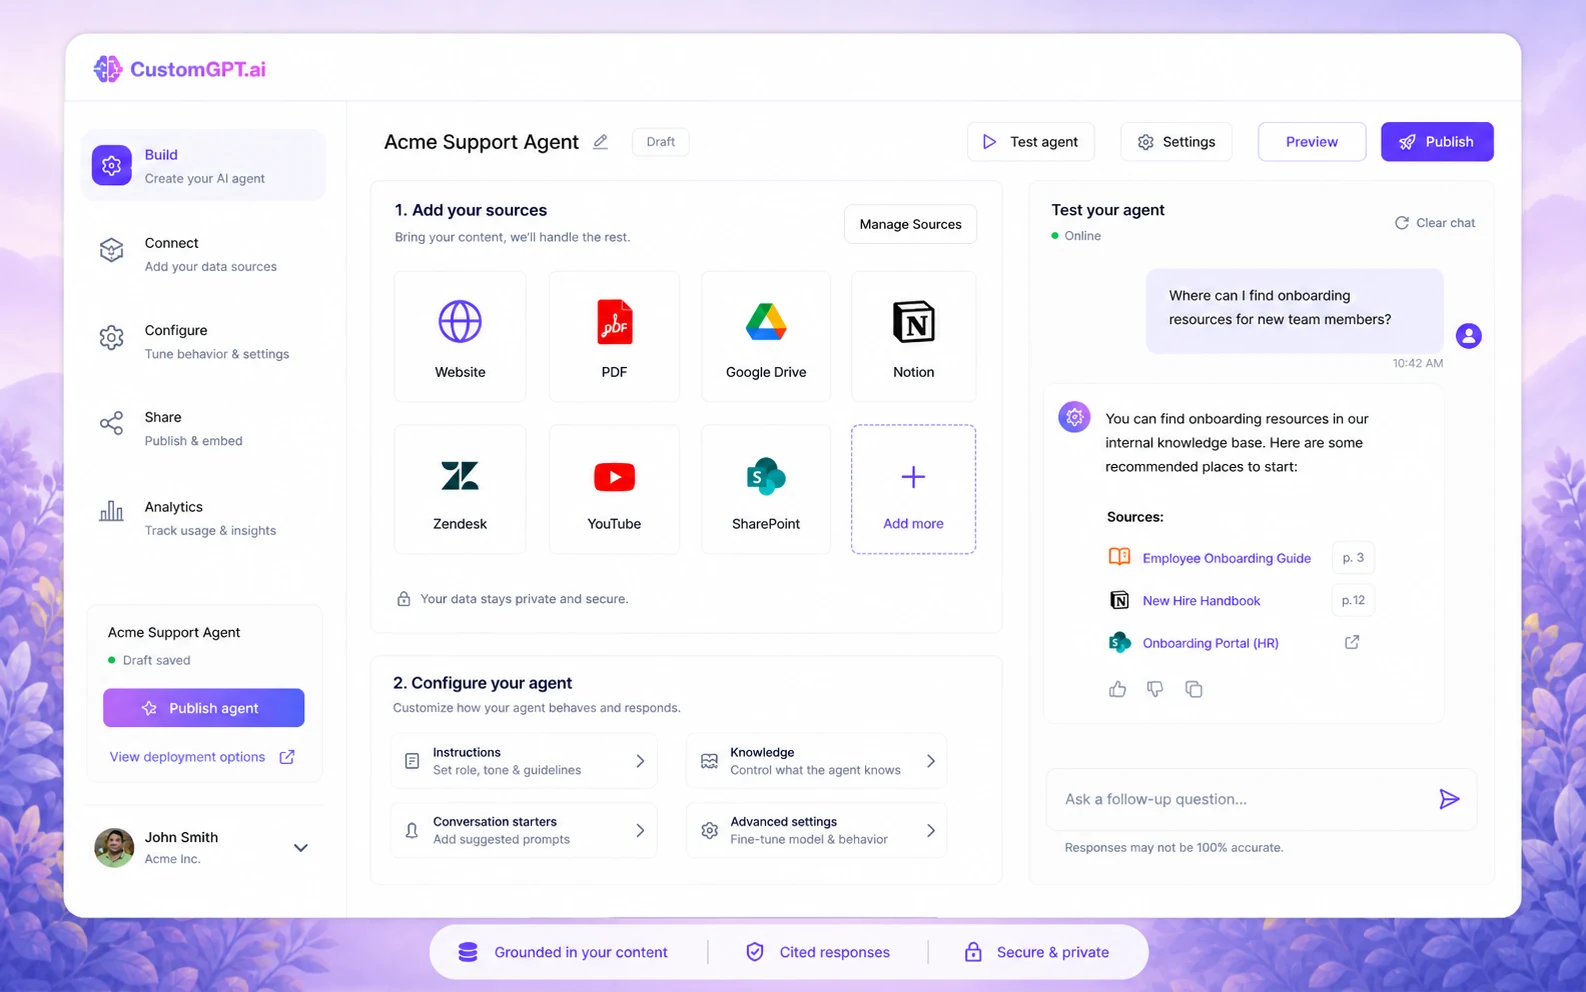1586x992 pixels.
Task: Click the CustomGPT.ai brain logo
Action: click(x=107, y=69)
